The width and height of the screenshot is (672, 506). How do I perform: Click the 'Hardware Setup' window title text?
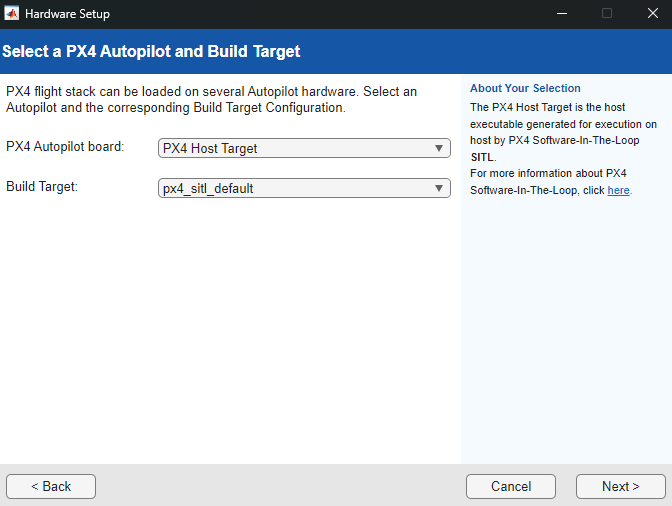coord(67,14)
